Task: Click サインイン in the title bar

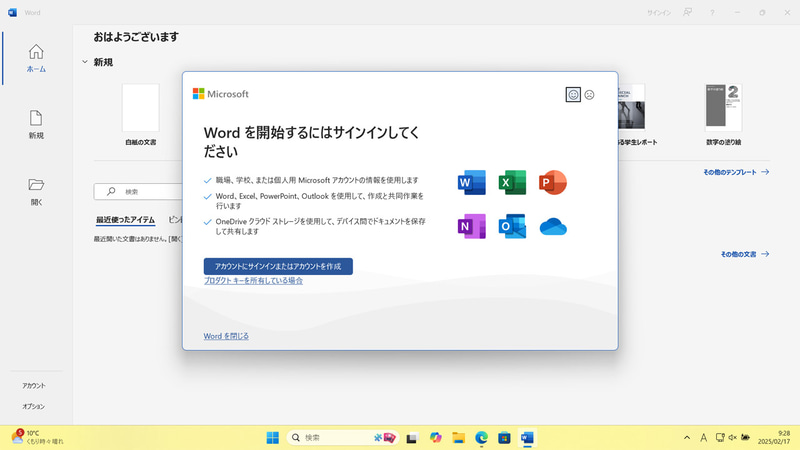Action: click(x=659, y=13)
